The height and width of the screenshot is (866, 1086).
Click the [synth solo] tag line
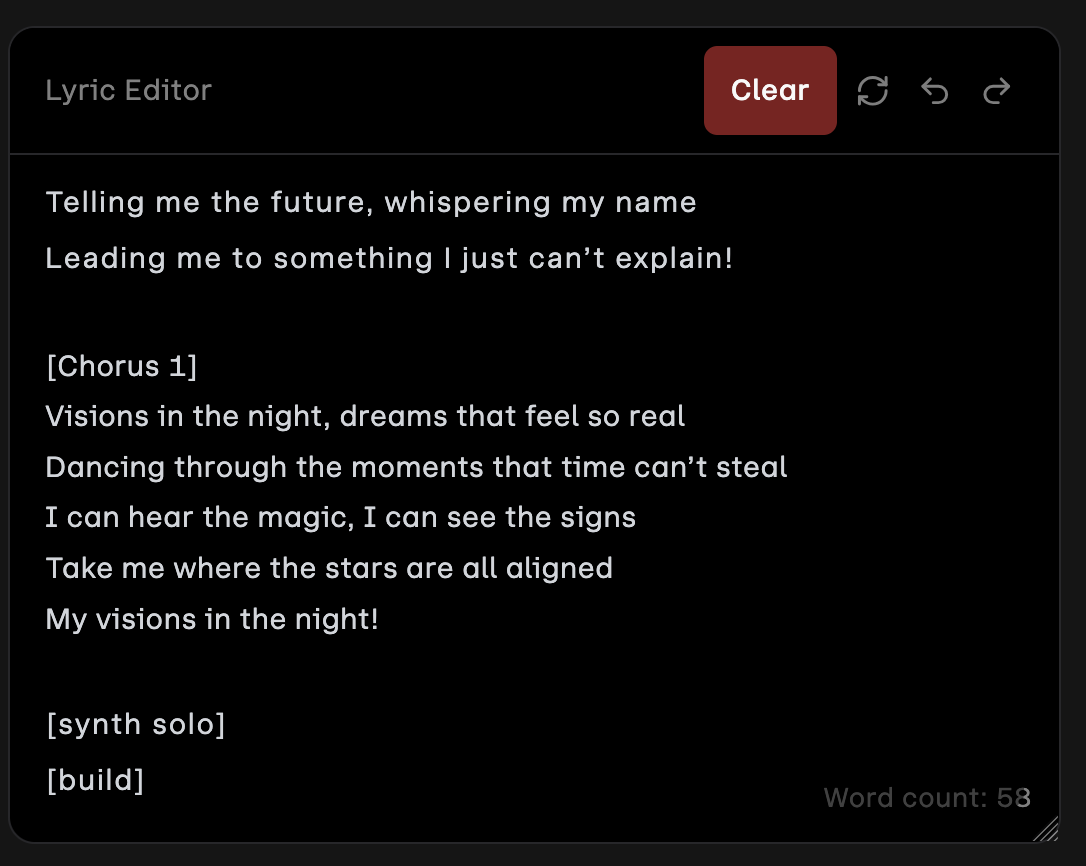135,724
